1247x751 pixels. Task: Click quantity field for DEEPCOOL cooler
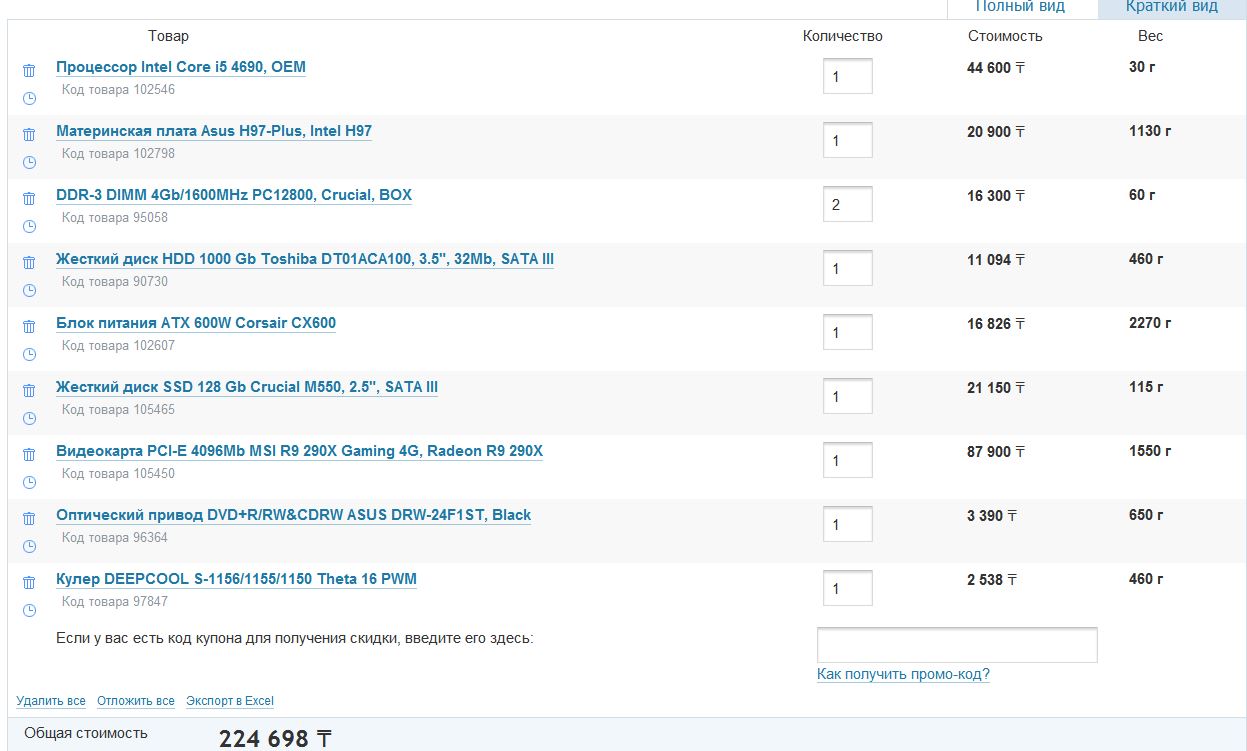point(848,588)
